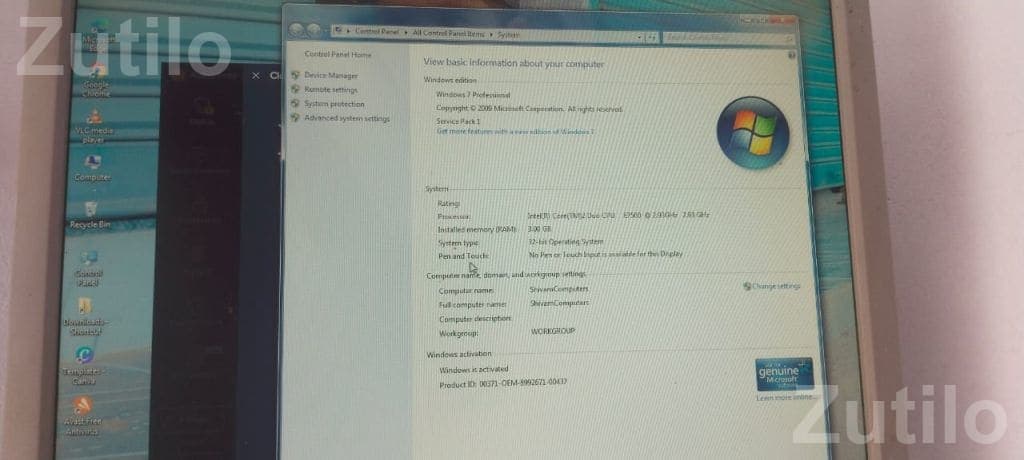1024x460 pixels.
Task: Click Get more features with new edition link
Action: (x=515, y=131)
